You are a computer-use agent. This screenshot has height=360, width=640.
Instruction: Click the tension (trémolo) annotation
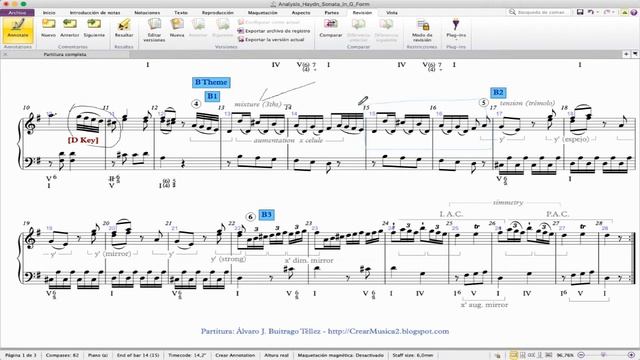[527, 103]
